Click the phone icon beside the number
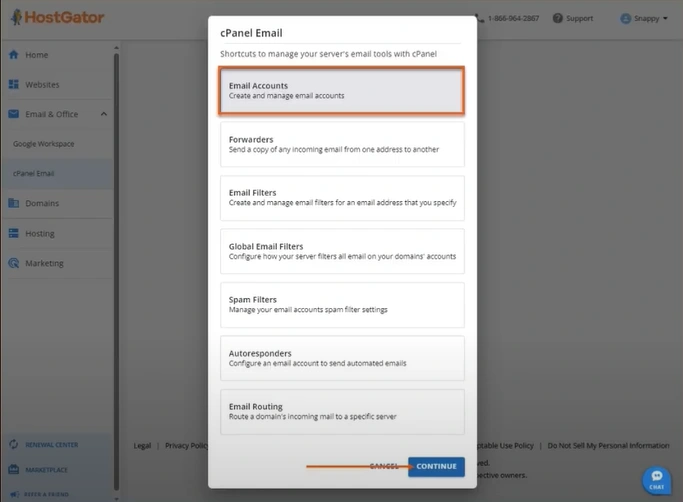This screenshot has height=502, width=683. point(480,18)
